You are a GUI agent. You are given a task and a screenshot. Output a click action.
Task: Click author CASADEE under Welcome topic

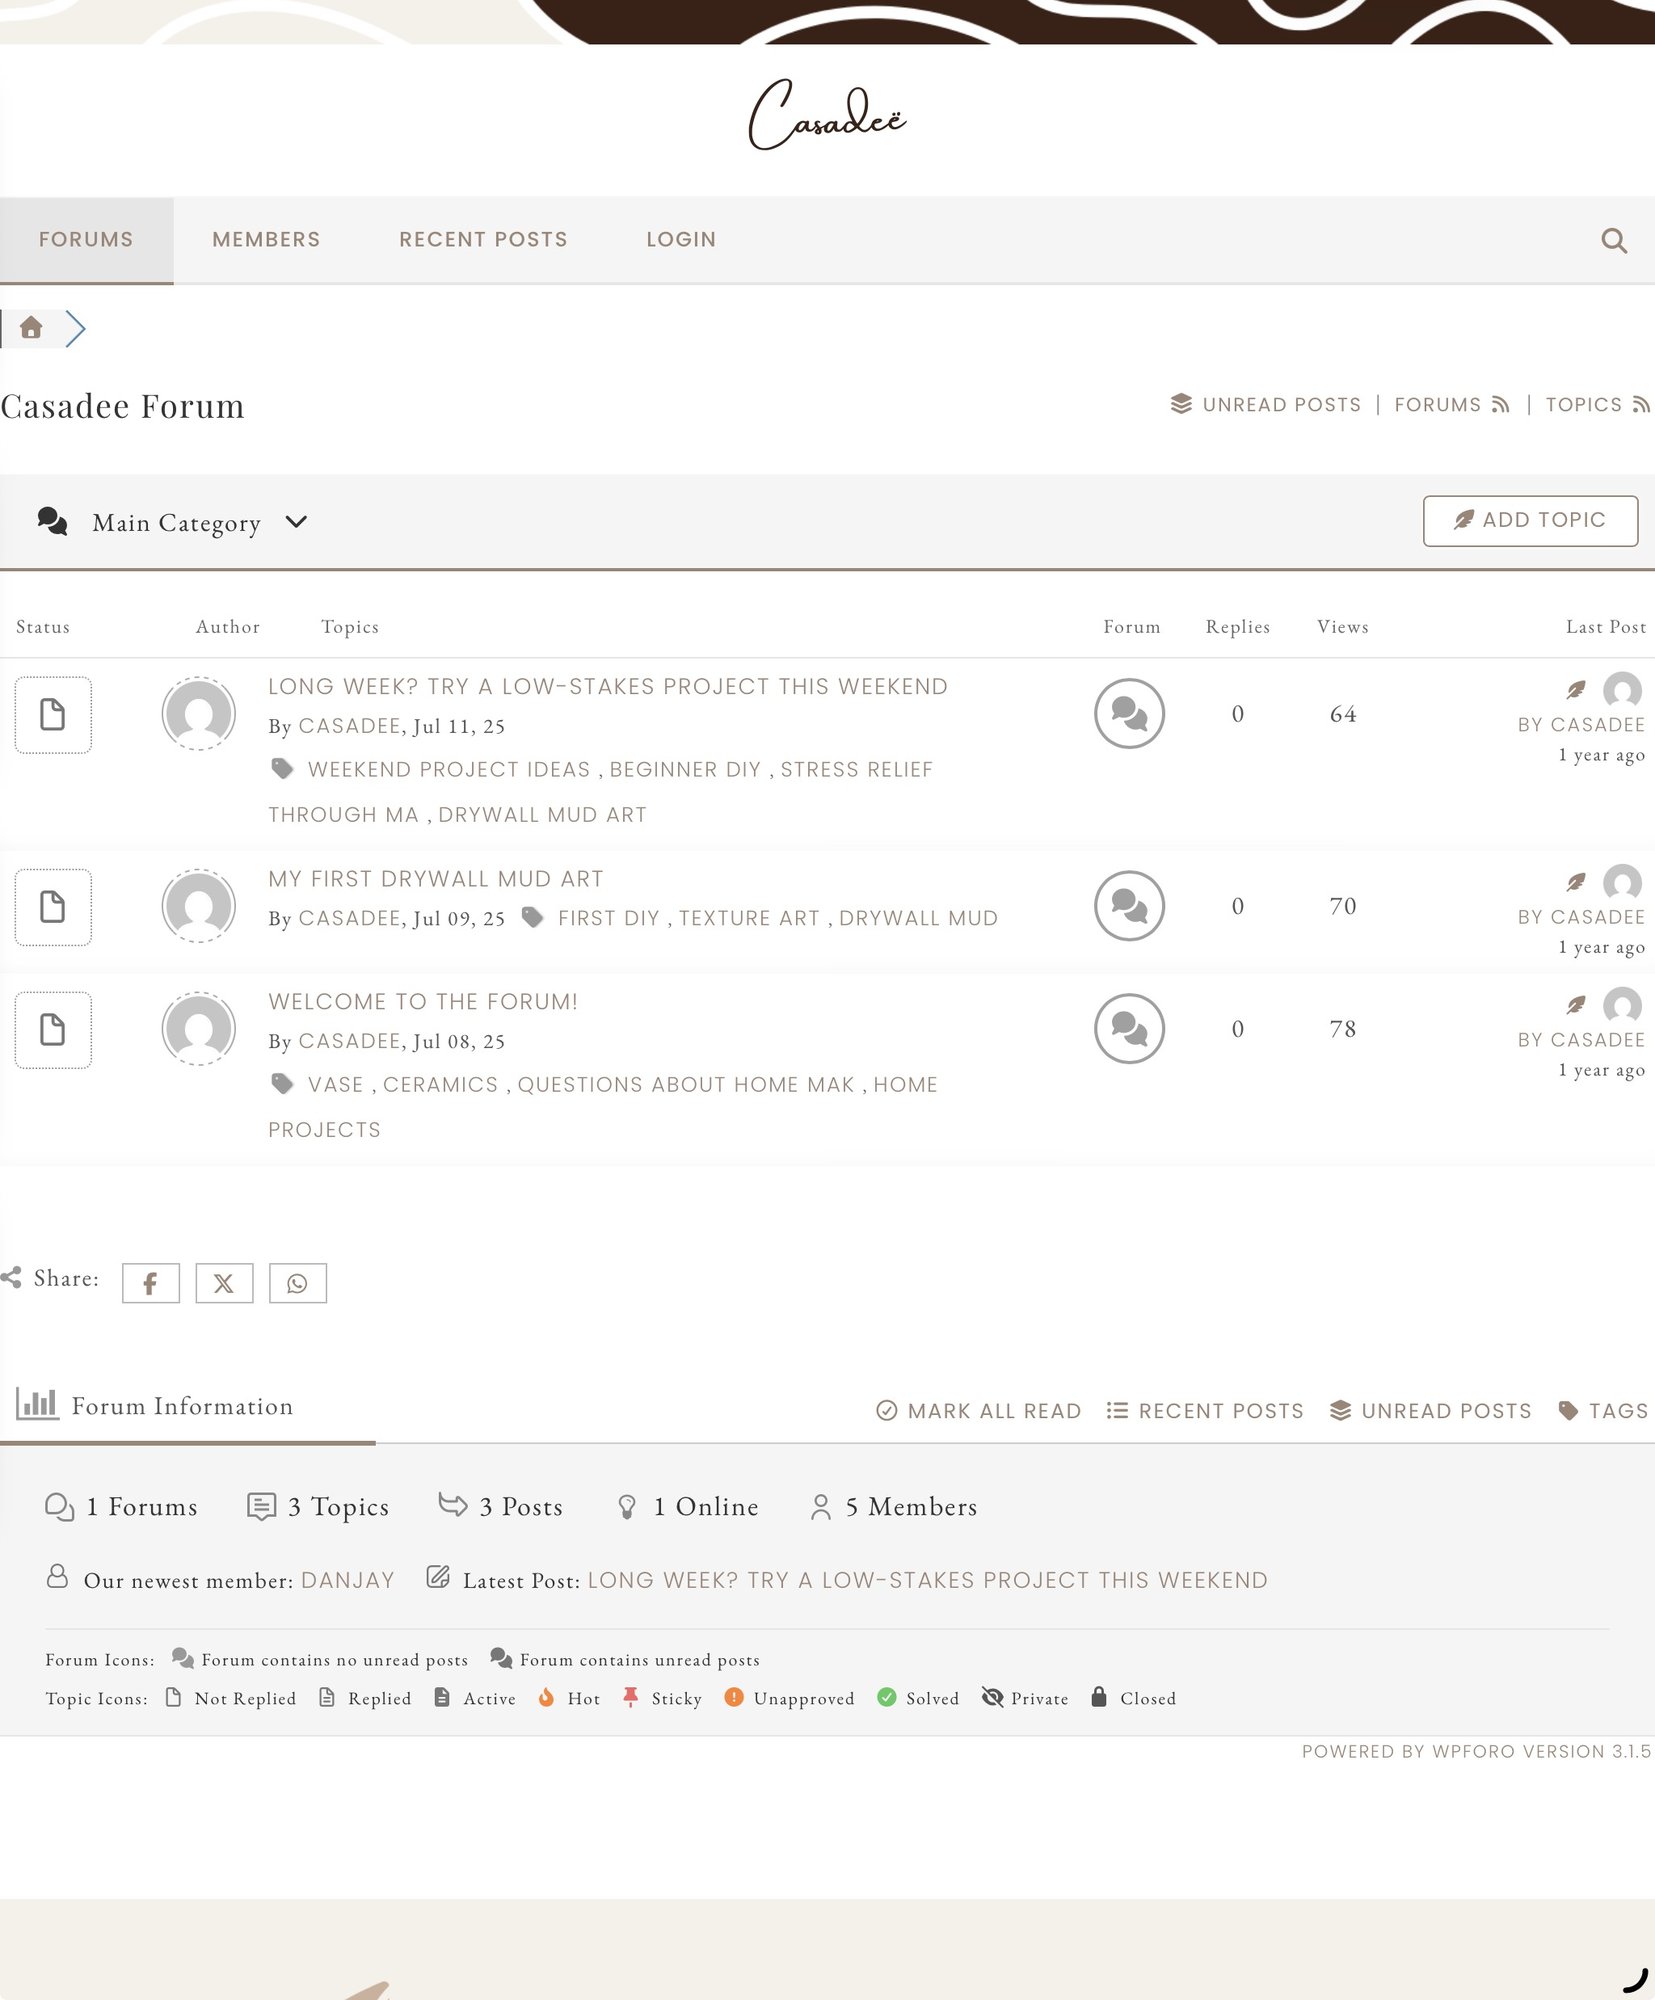click(x=350, y=1041)
